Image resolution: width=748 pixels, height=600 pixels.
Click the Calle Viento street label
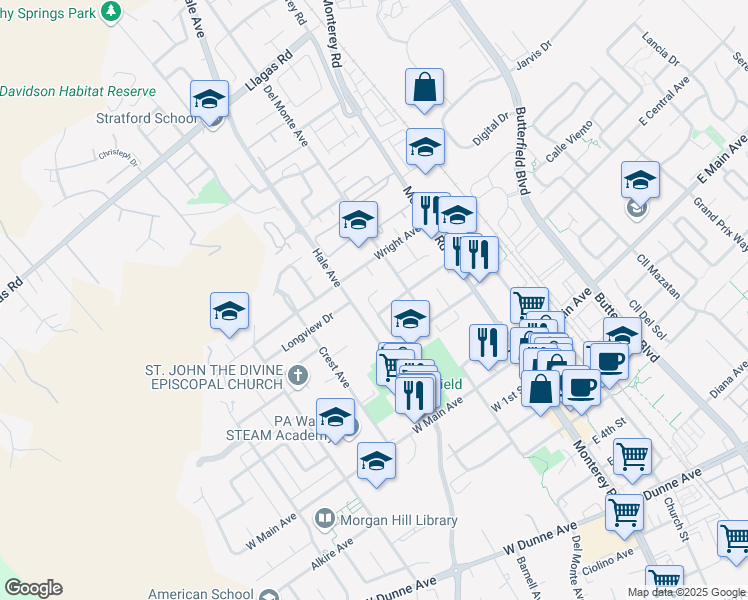tap(569, 141)
